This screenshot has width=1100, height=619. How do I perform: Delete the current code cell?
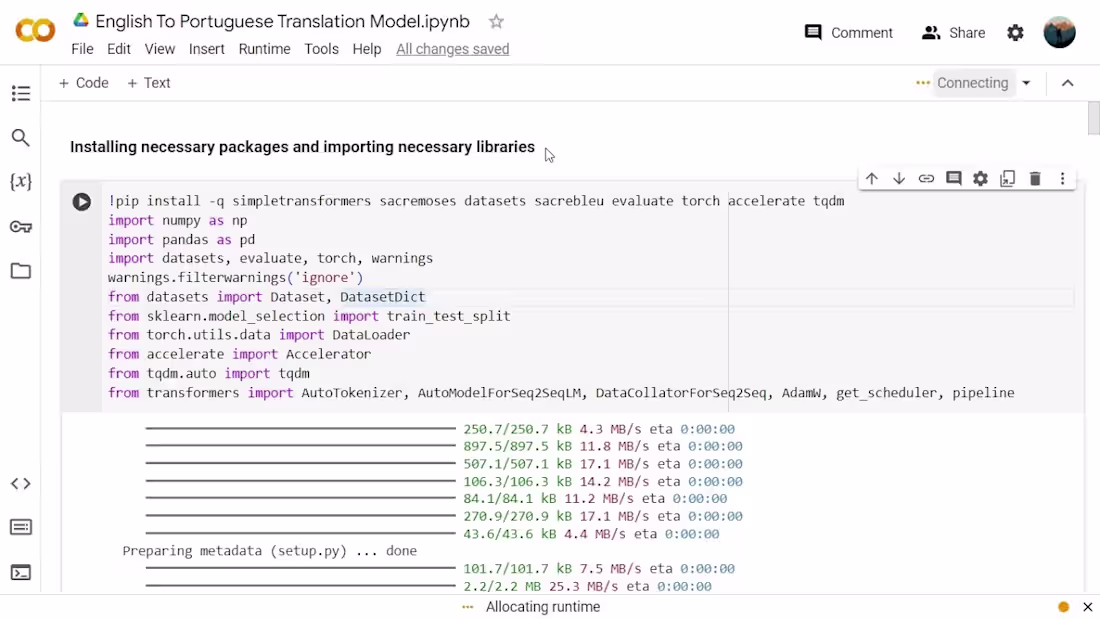tap(1034, 178)
